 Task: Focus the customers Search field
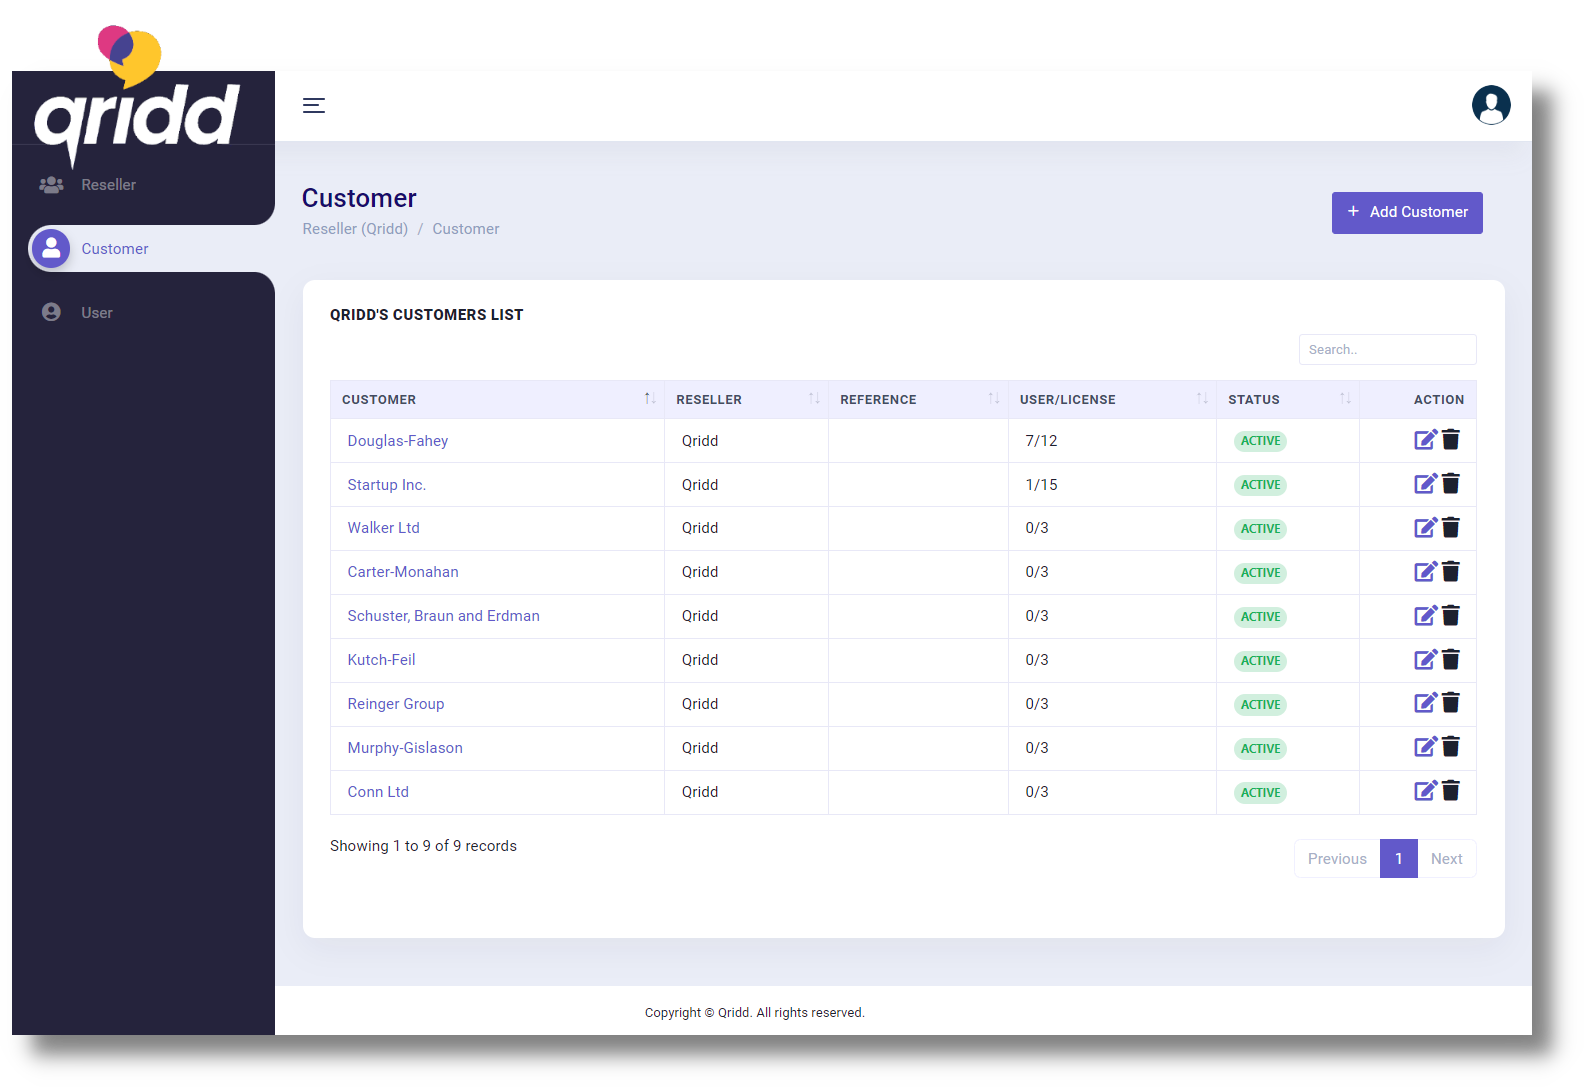[1387, 350]
